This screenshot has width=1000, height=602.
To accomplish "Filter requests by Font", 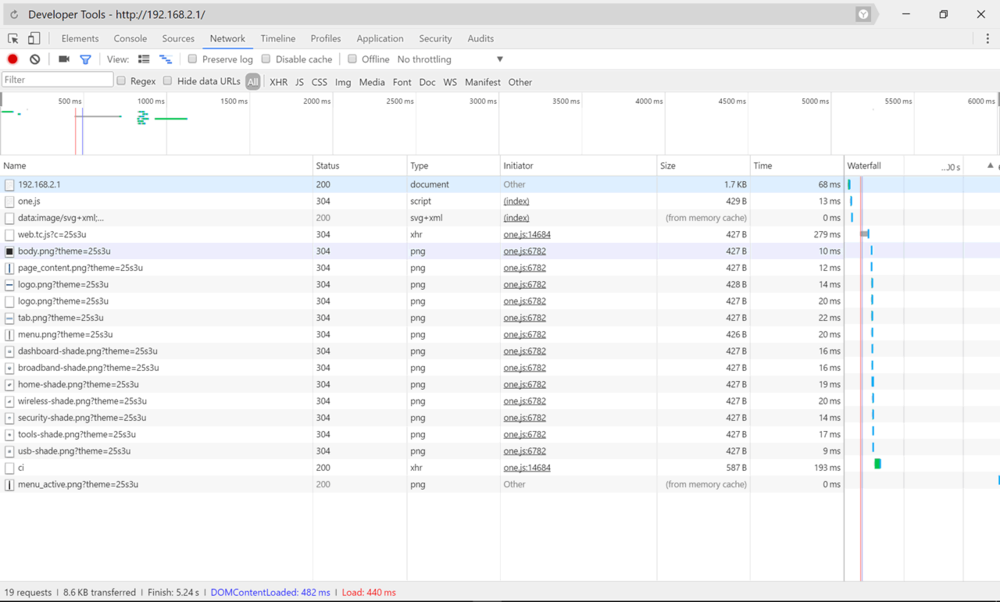I will [x=402, y=82].
